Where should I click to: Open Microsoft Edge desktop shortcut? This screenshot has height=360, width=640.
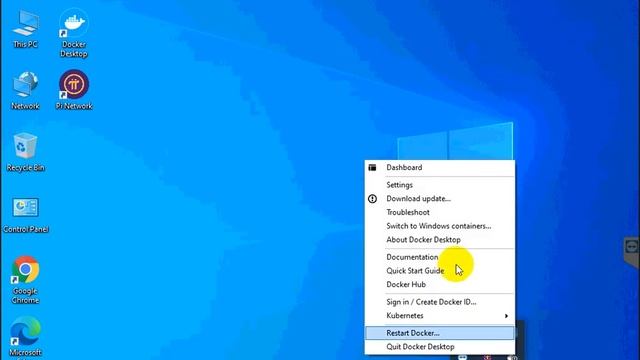(25, 337)
